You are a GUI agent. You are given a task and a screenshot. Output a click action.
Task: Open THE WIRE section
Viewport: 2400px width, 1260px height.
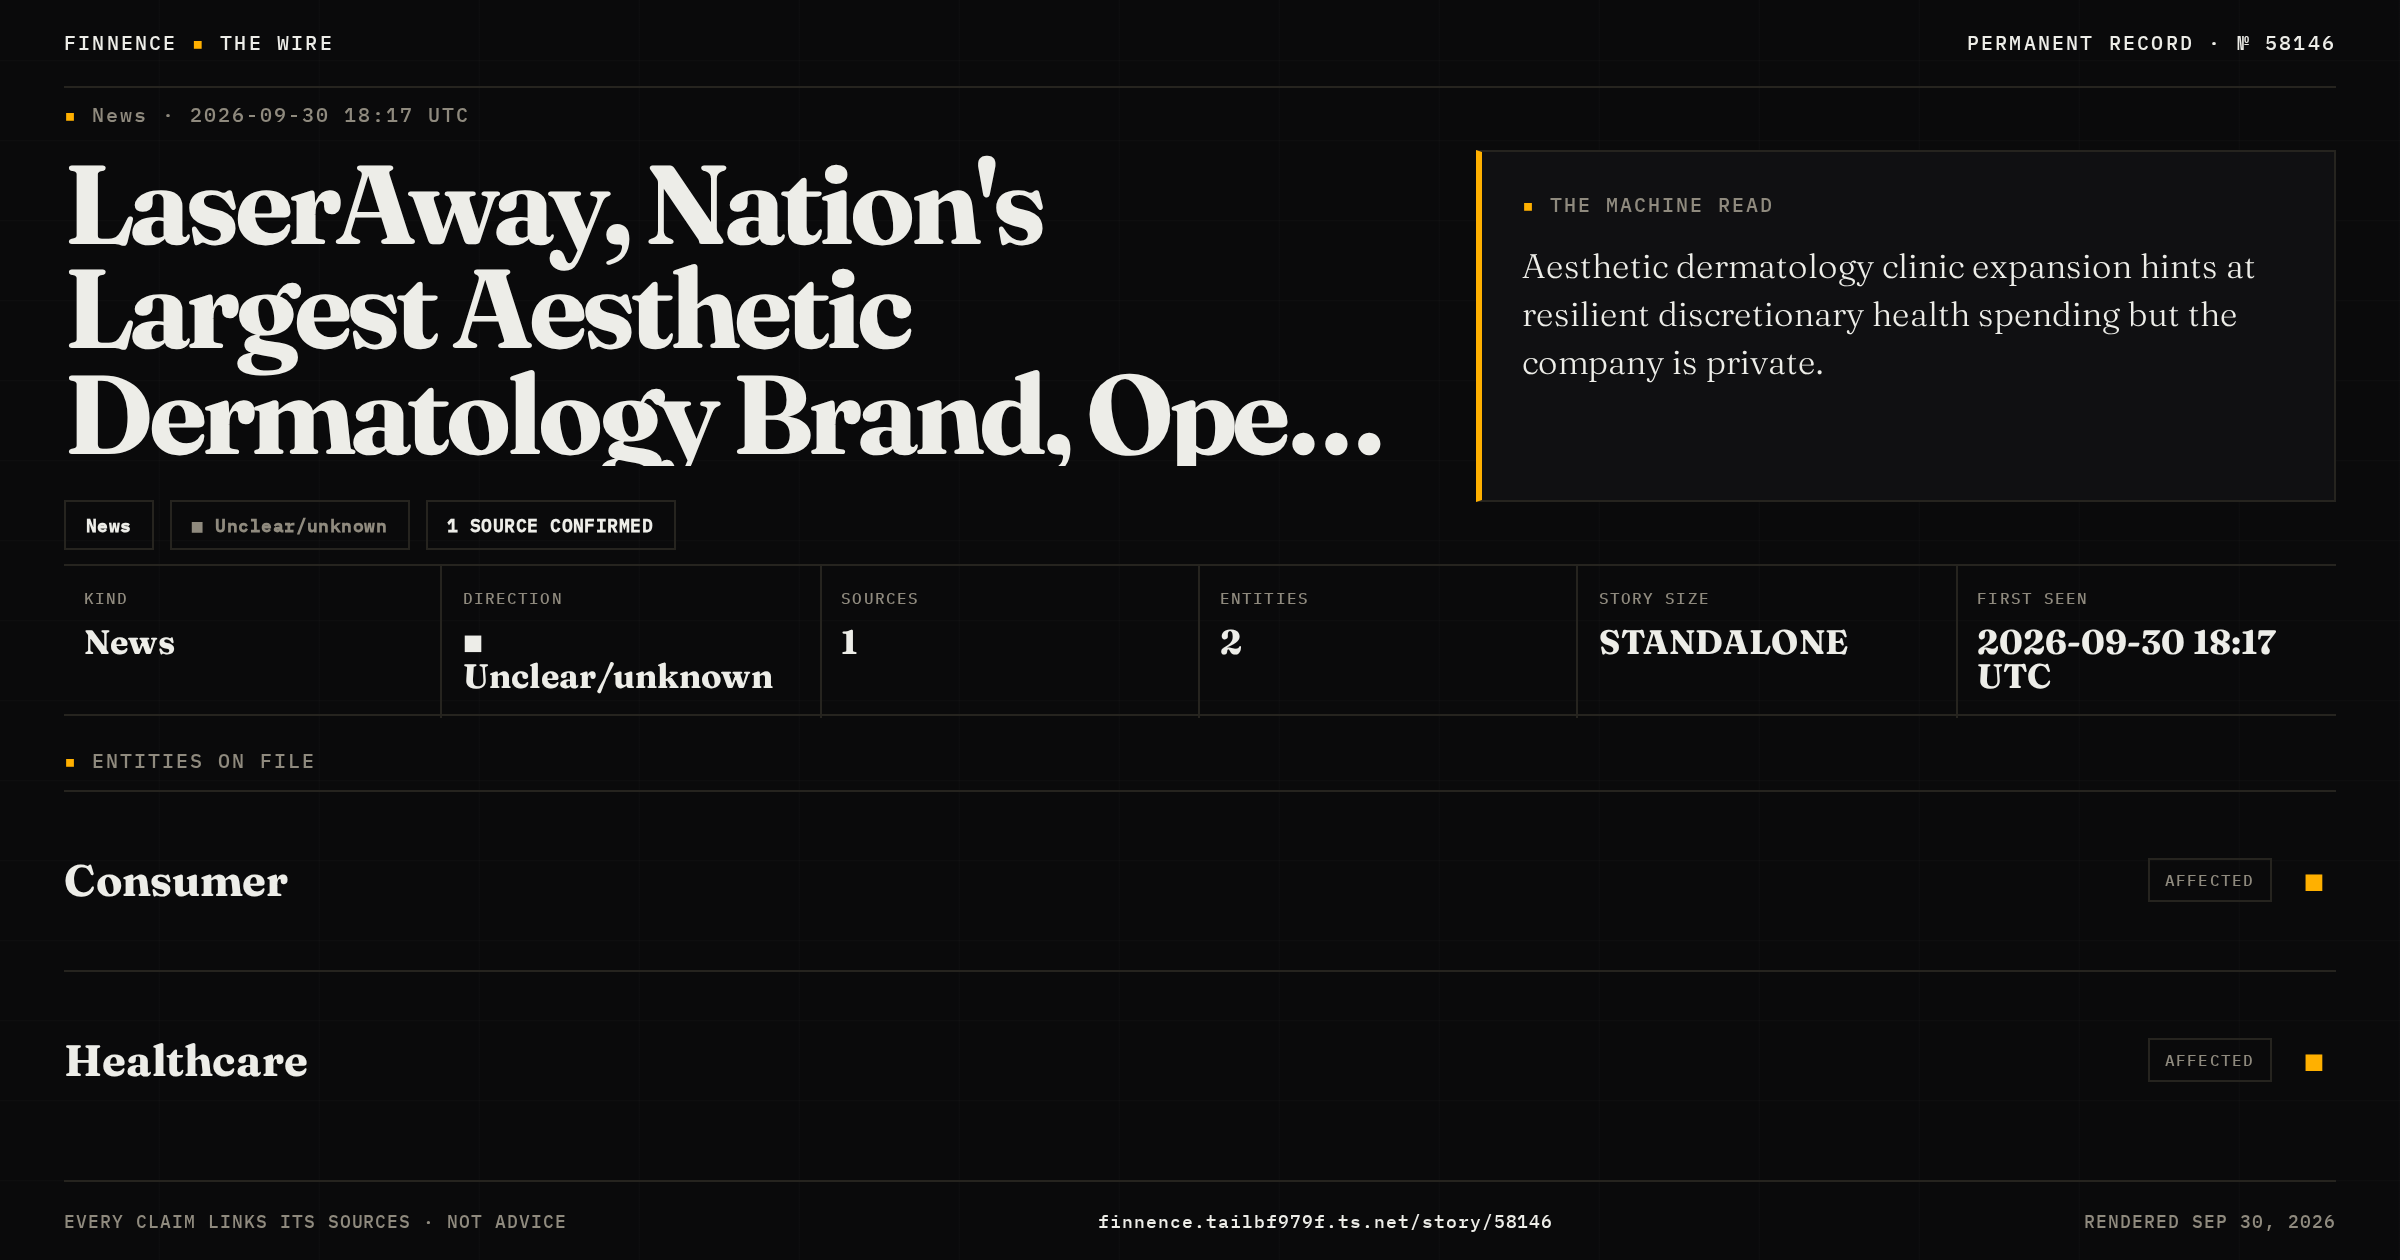pyautogui.click(x=276, y=44)
